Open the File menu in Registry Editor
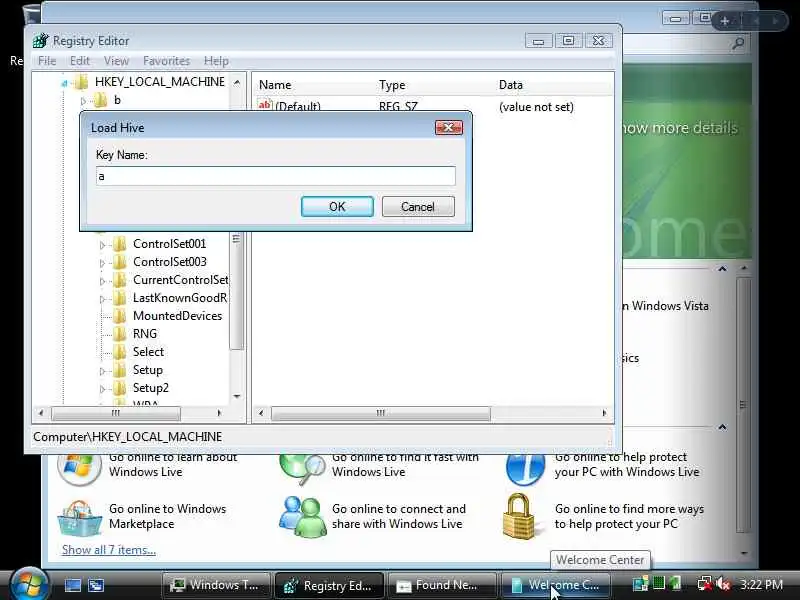The image size is (800, 600). coord(47,61)
